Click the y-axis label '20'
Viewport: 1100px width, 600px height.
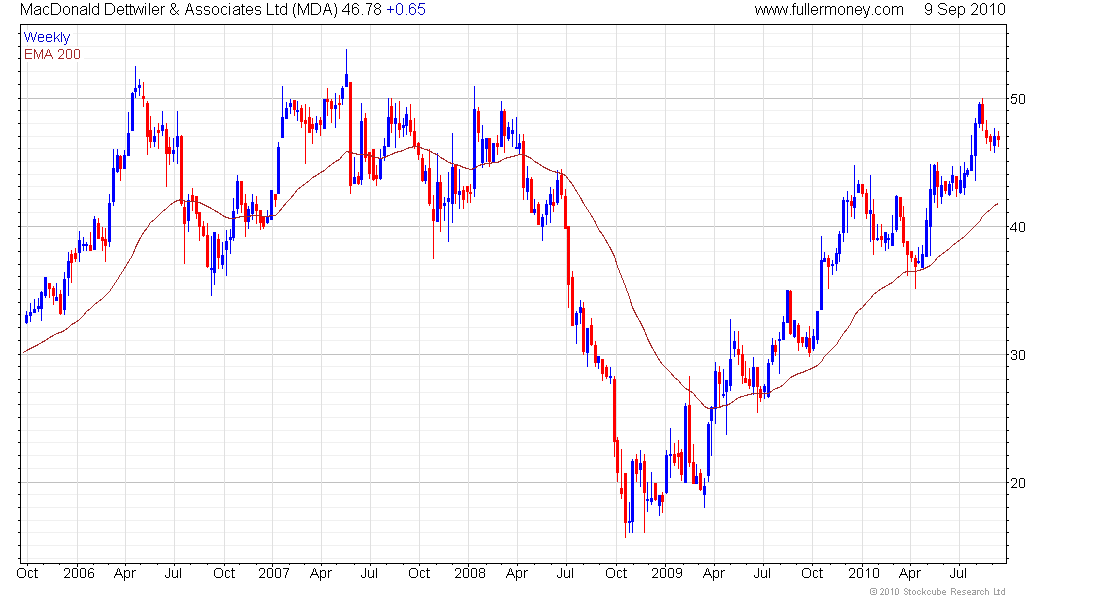point(1017,483)
